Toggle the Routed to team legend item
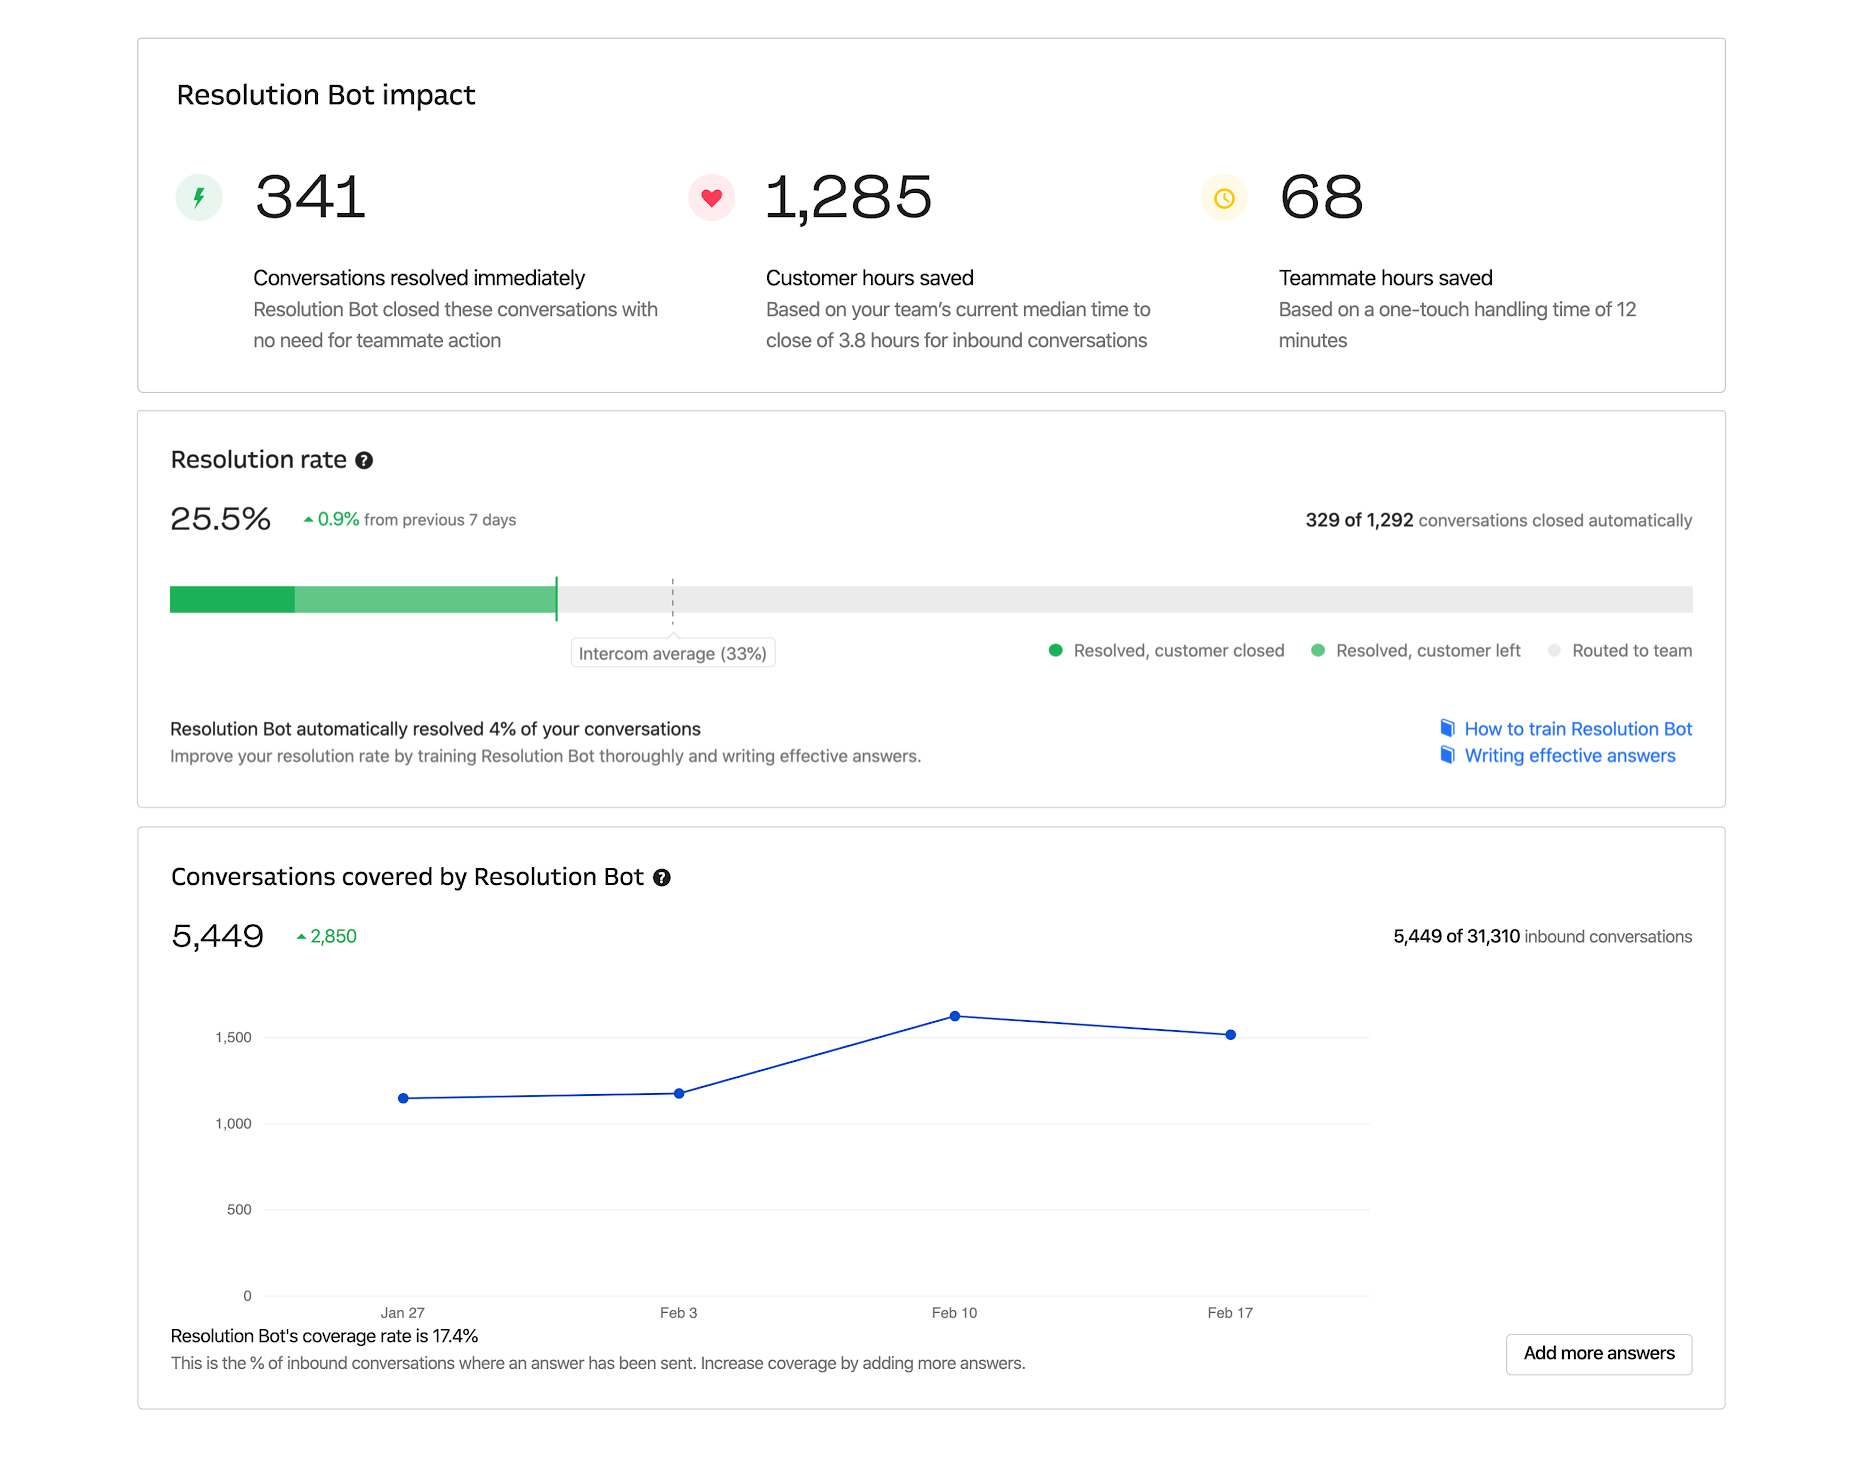 (x=1620, y=651)
